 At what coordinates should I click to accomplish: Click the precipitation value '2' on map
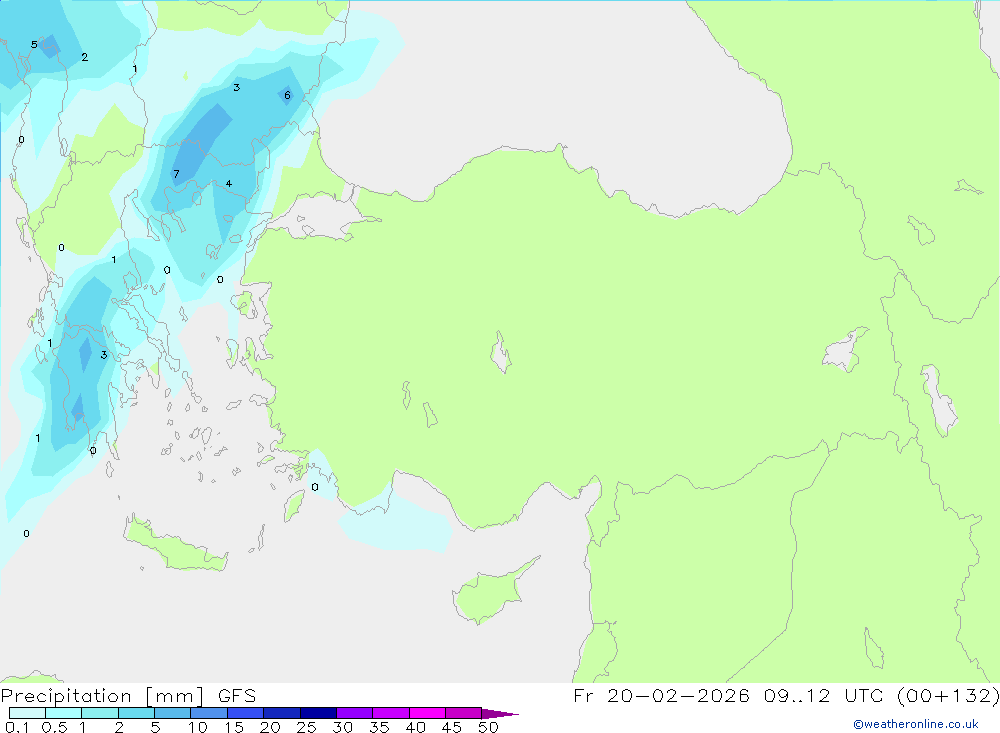click(x=85, y=57)
